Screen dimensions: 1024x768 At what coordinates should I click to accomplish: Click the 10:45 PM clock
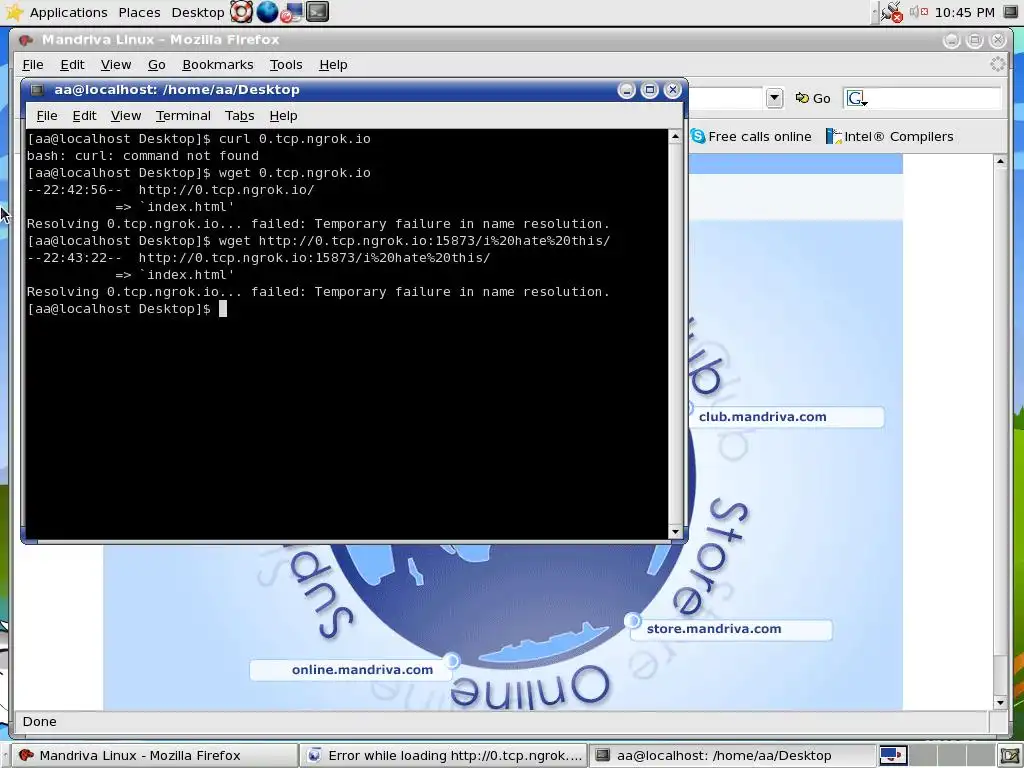click(965, 12)
